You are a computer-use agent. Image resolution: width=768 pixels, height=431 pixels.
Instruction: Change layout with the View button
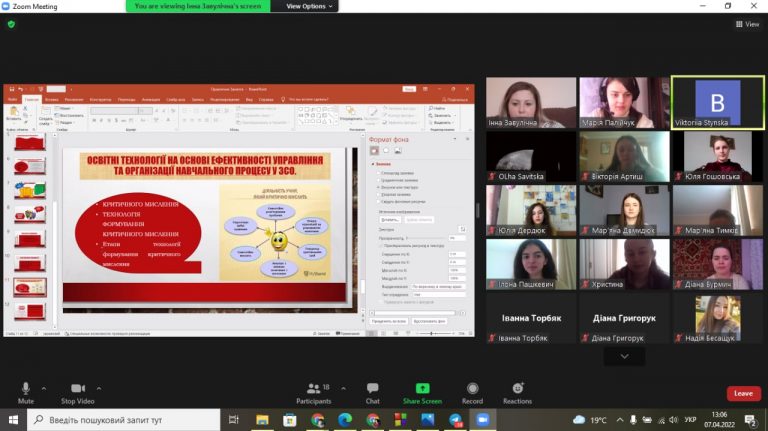pyautogui.click(x=747, y=24)
